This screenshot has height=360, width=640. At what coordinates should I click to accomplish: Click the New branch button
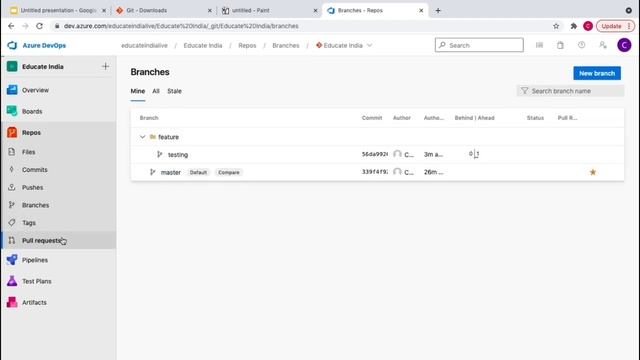[x=597, y=73]
